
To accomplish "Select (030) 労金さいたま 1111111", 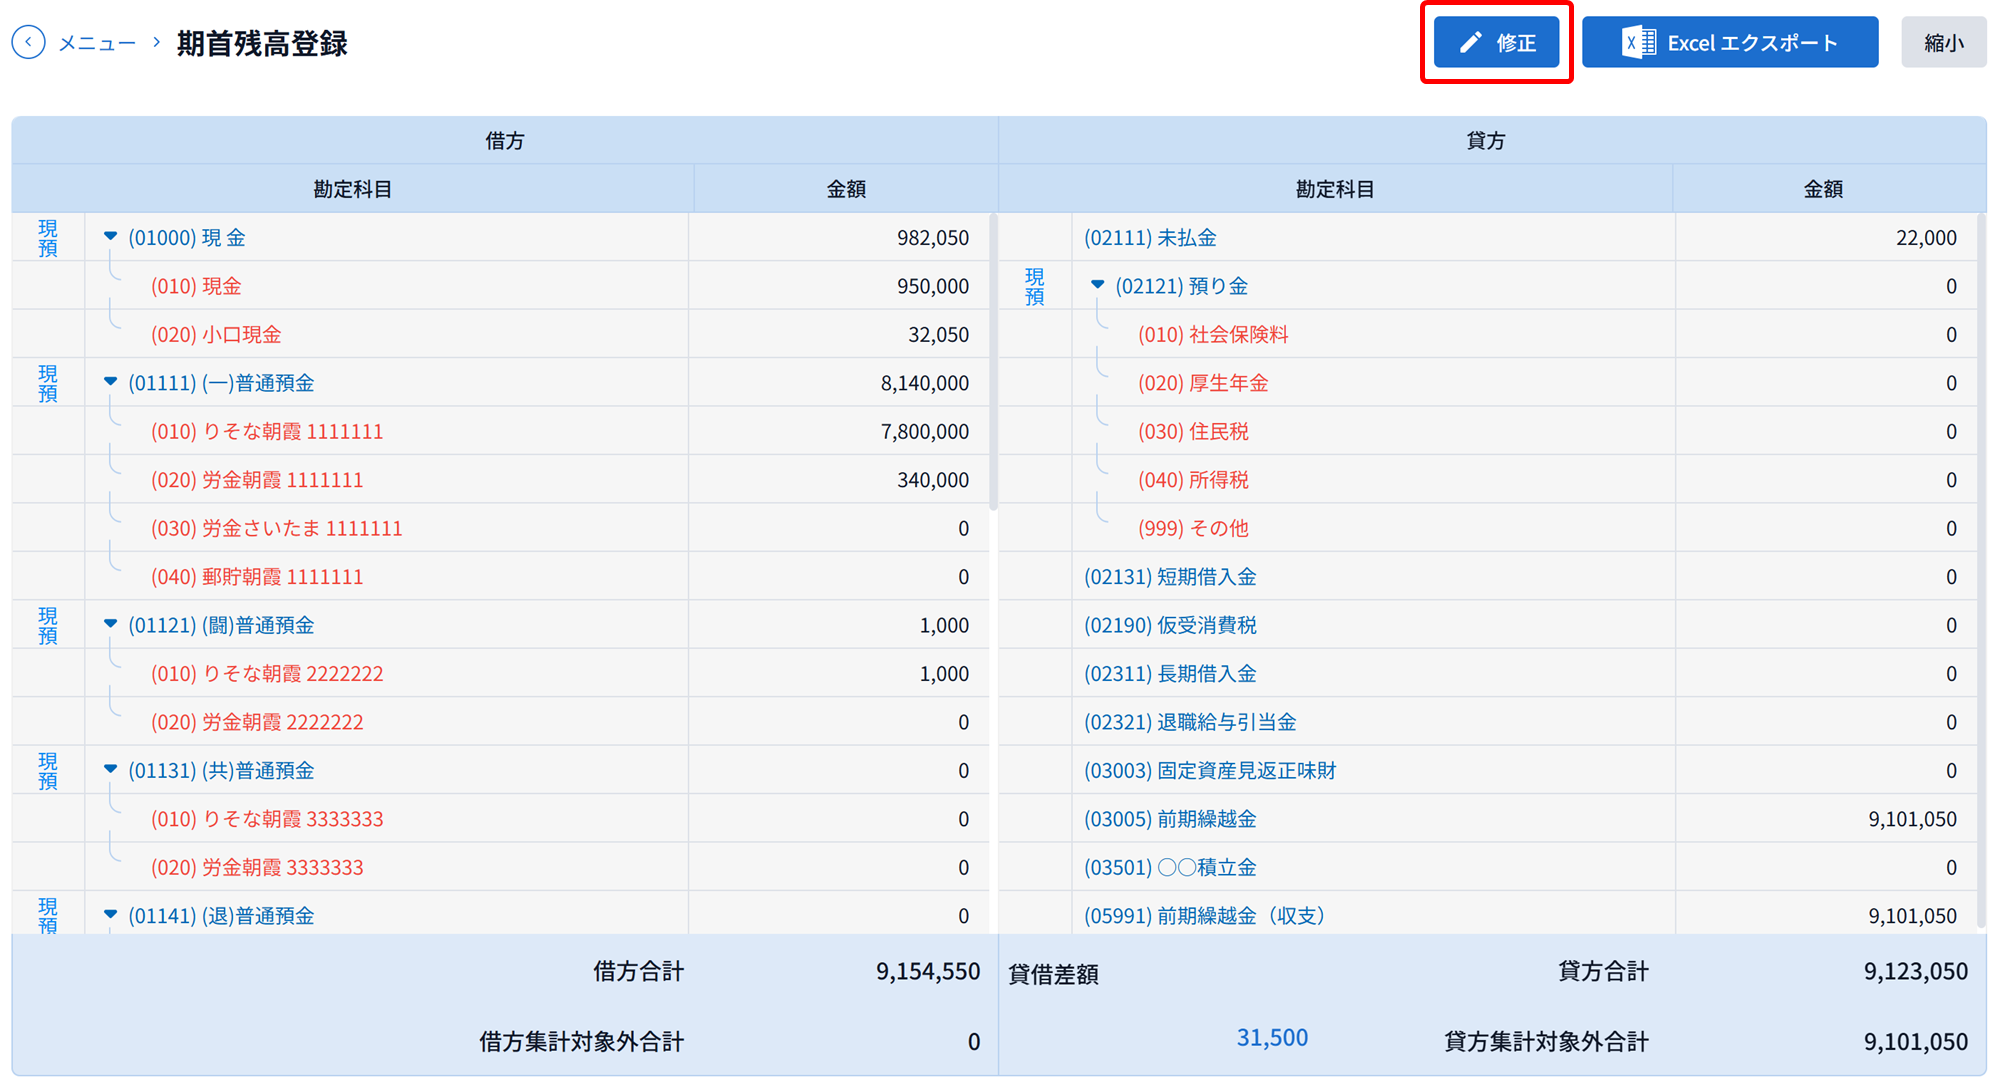I will pos(277,528).
